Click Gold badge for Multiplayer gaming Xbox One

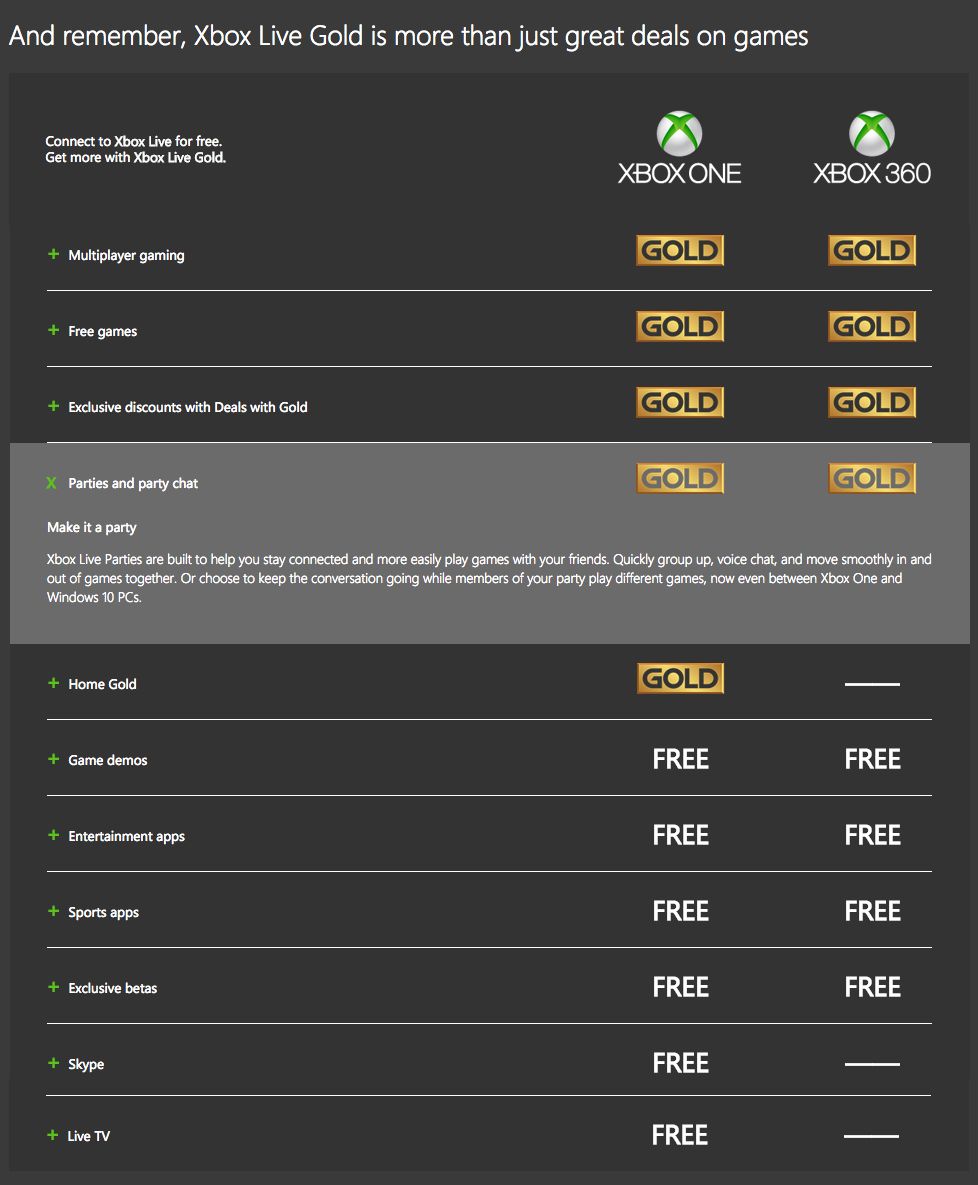point(680,250)
